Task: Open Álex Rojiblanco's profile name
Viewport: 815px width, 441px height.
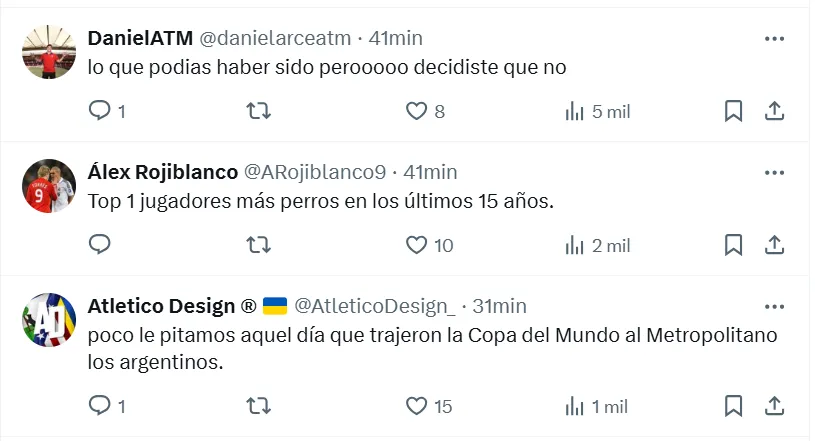Action: (163, 171)
